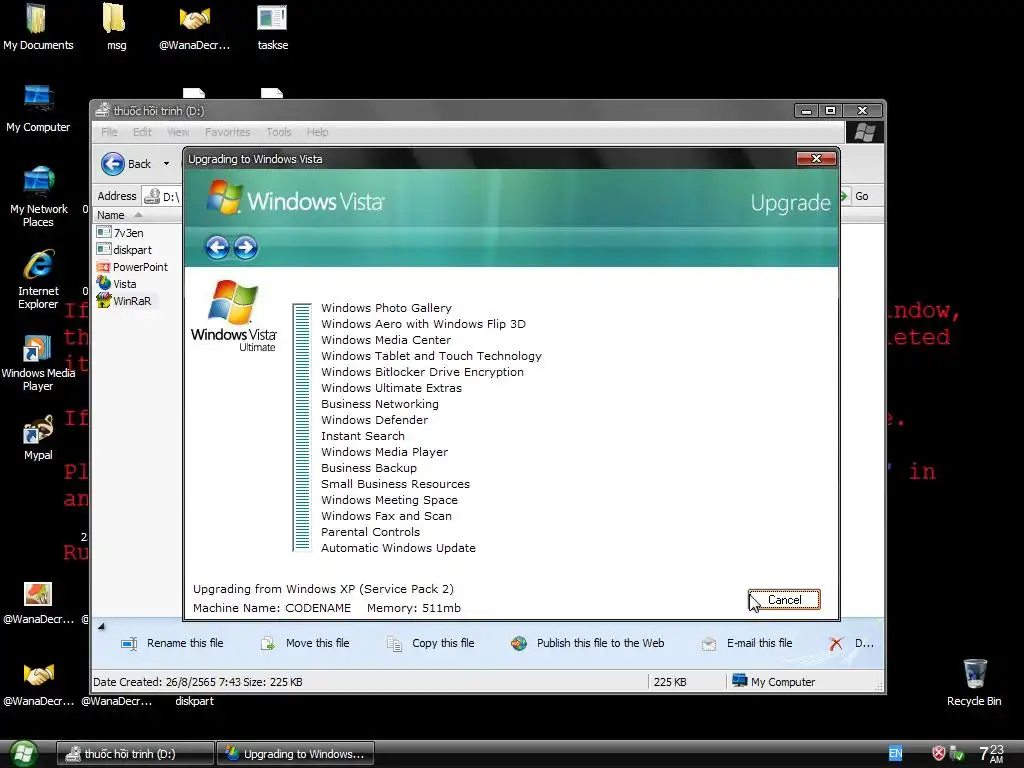The width and height of the screenshot is (1024, 768).
Task: Click the back arrow in Vista upgrade dialog
Action: 217,248
